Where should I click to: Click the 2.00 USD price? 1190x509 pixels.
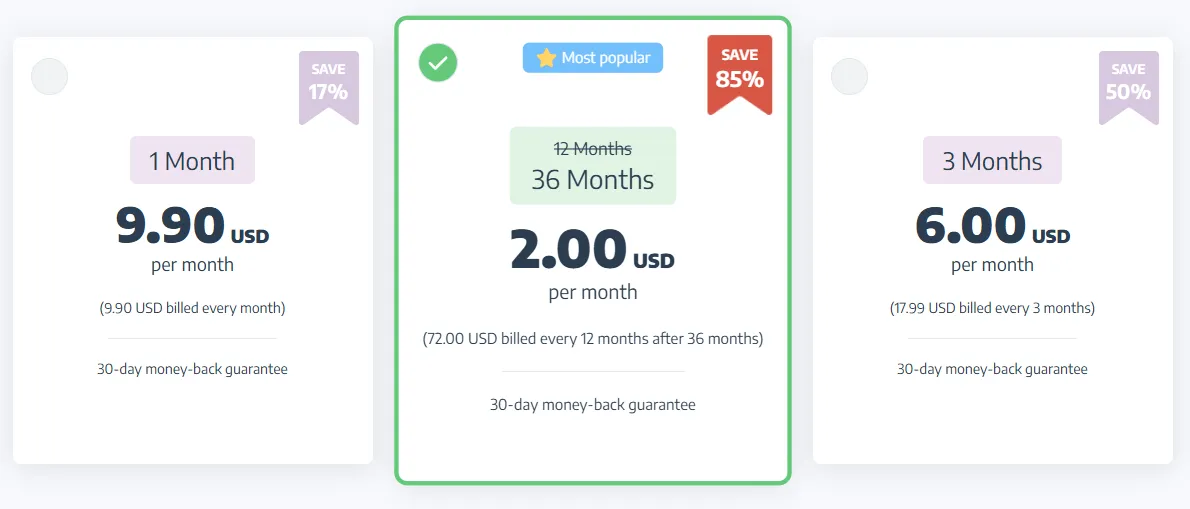[592, 252]
